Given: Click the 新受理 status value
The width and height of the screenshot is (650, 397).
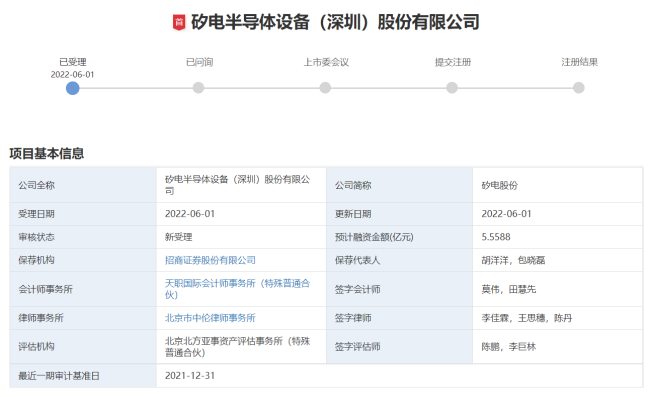Looking at the screenshot, I should (x=179, y=237).
